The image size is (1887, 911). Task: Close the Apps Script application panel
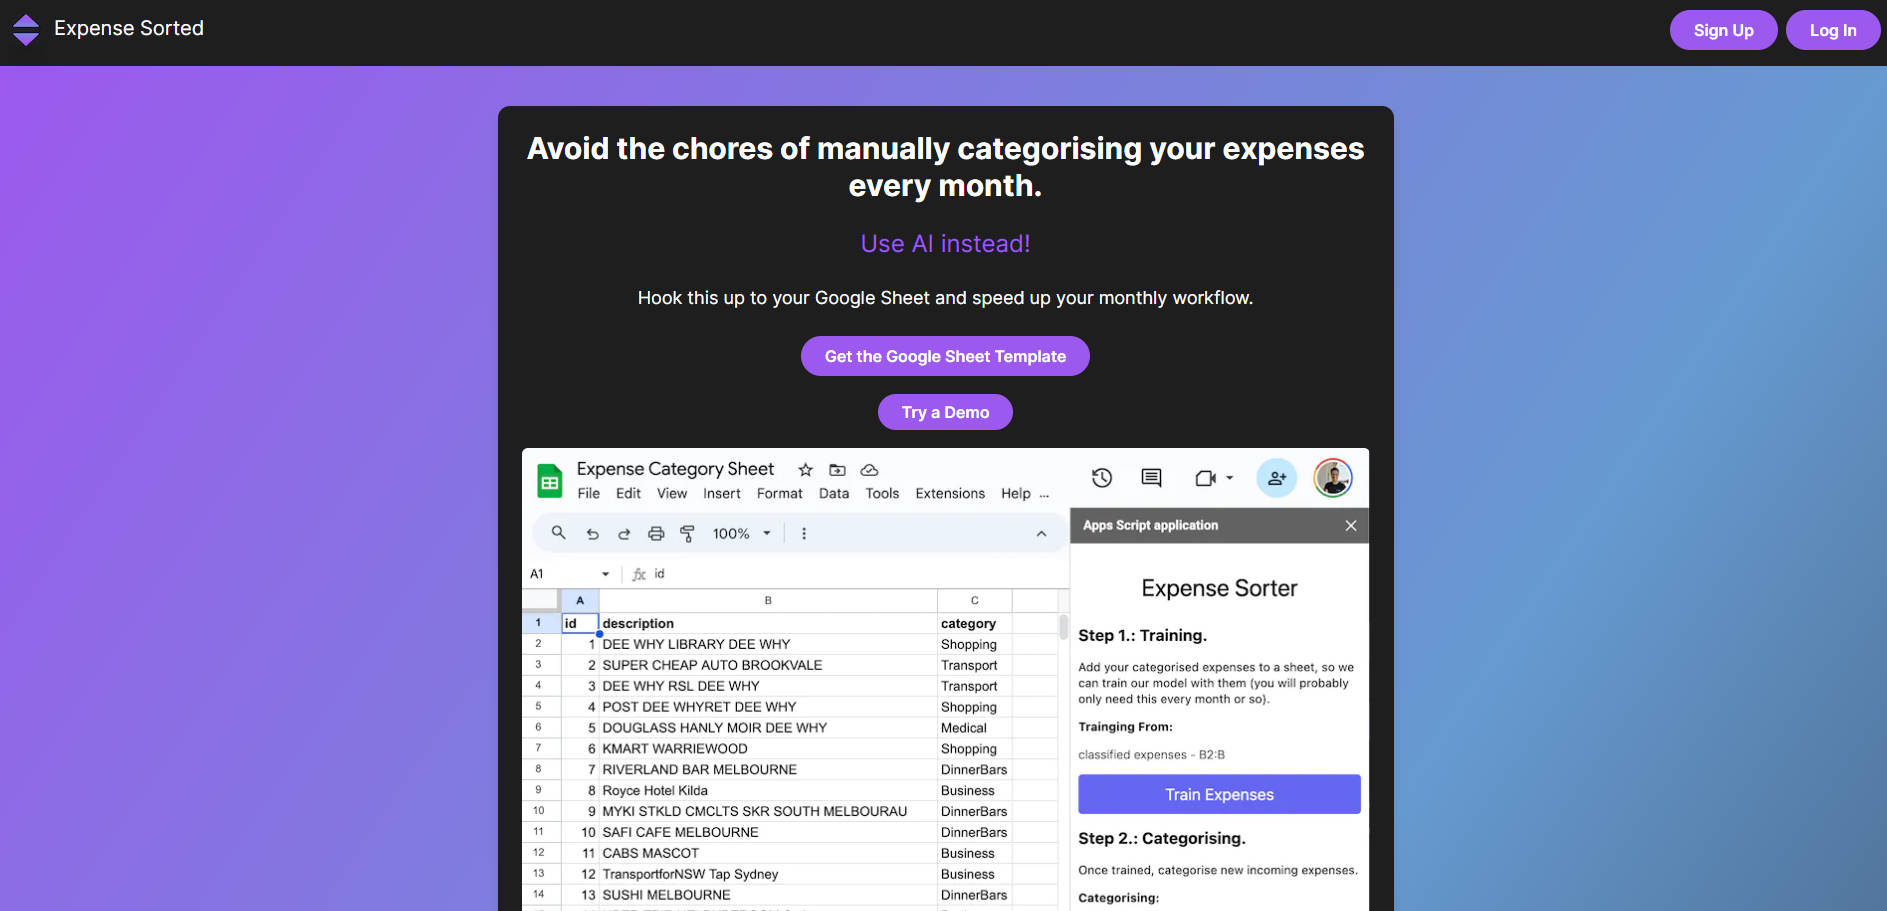[x=1350, y=526]
